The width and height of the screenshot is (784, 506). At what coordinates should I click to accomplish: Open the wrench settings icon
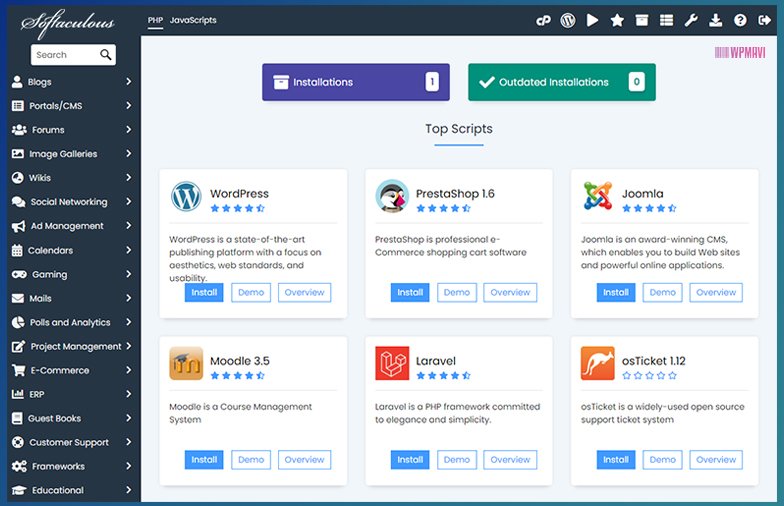691,20
